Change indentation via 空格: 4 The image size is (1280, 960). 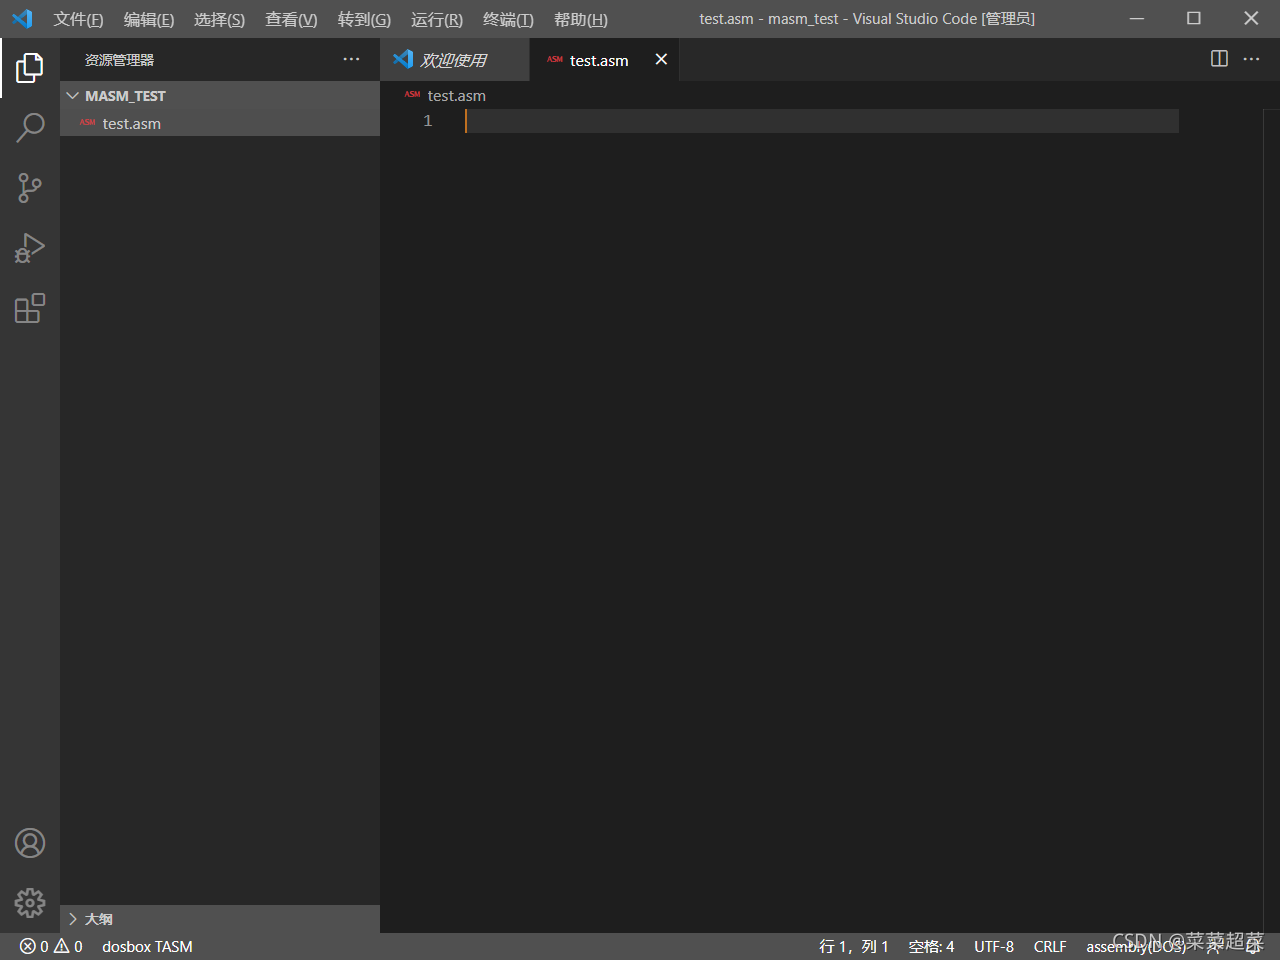931,946
